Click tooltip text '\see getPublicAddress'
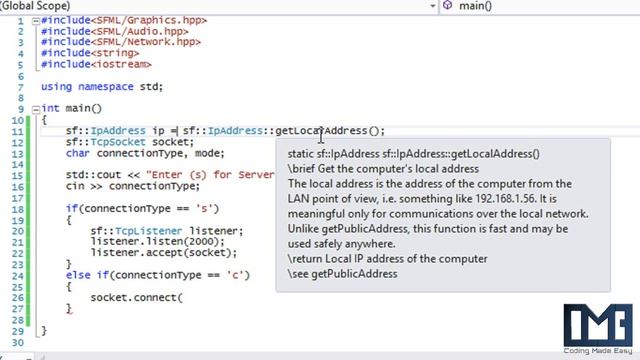Image resolution: width=640 pixels, height=360 pixels. coord(342,274)
